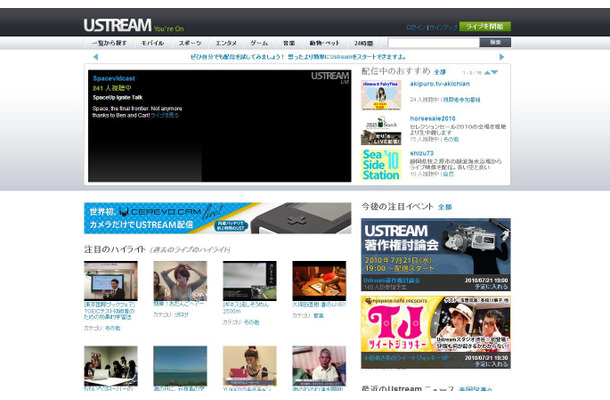Viewport: 610px width, 400px height.
Task: Click 予定に入れる under the ツイートジョッキー event
Action: [491, 364]
